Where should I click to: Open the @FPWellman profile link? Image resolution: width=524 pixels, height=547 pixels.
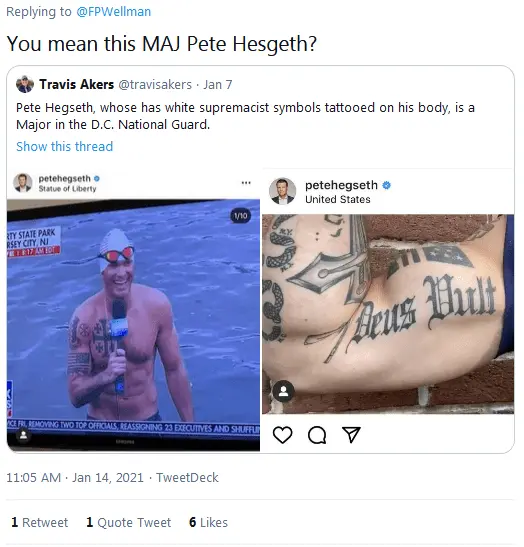click(x=114, y=12)
